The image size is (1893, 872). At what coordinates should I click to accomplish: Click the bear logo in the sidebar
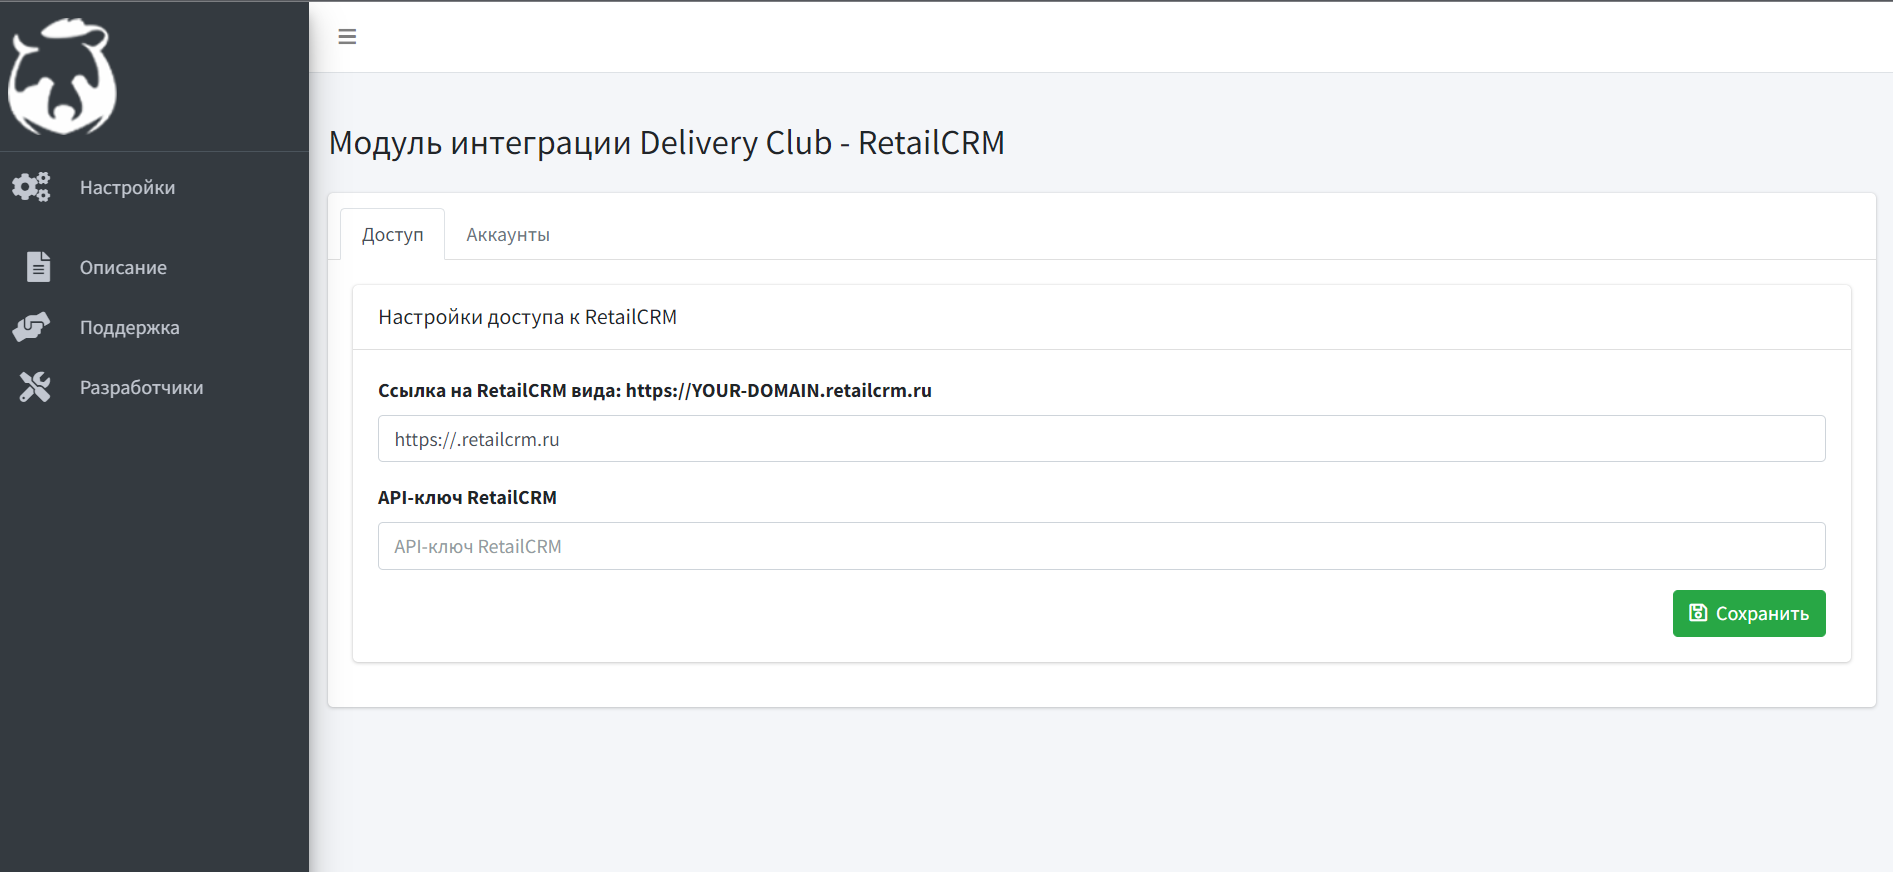pos(62,76)
